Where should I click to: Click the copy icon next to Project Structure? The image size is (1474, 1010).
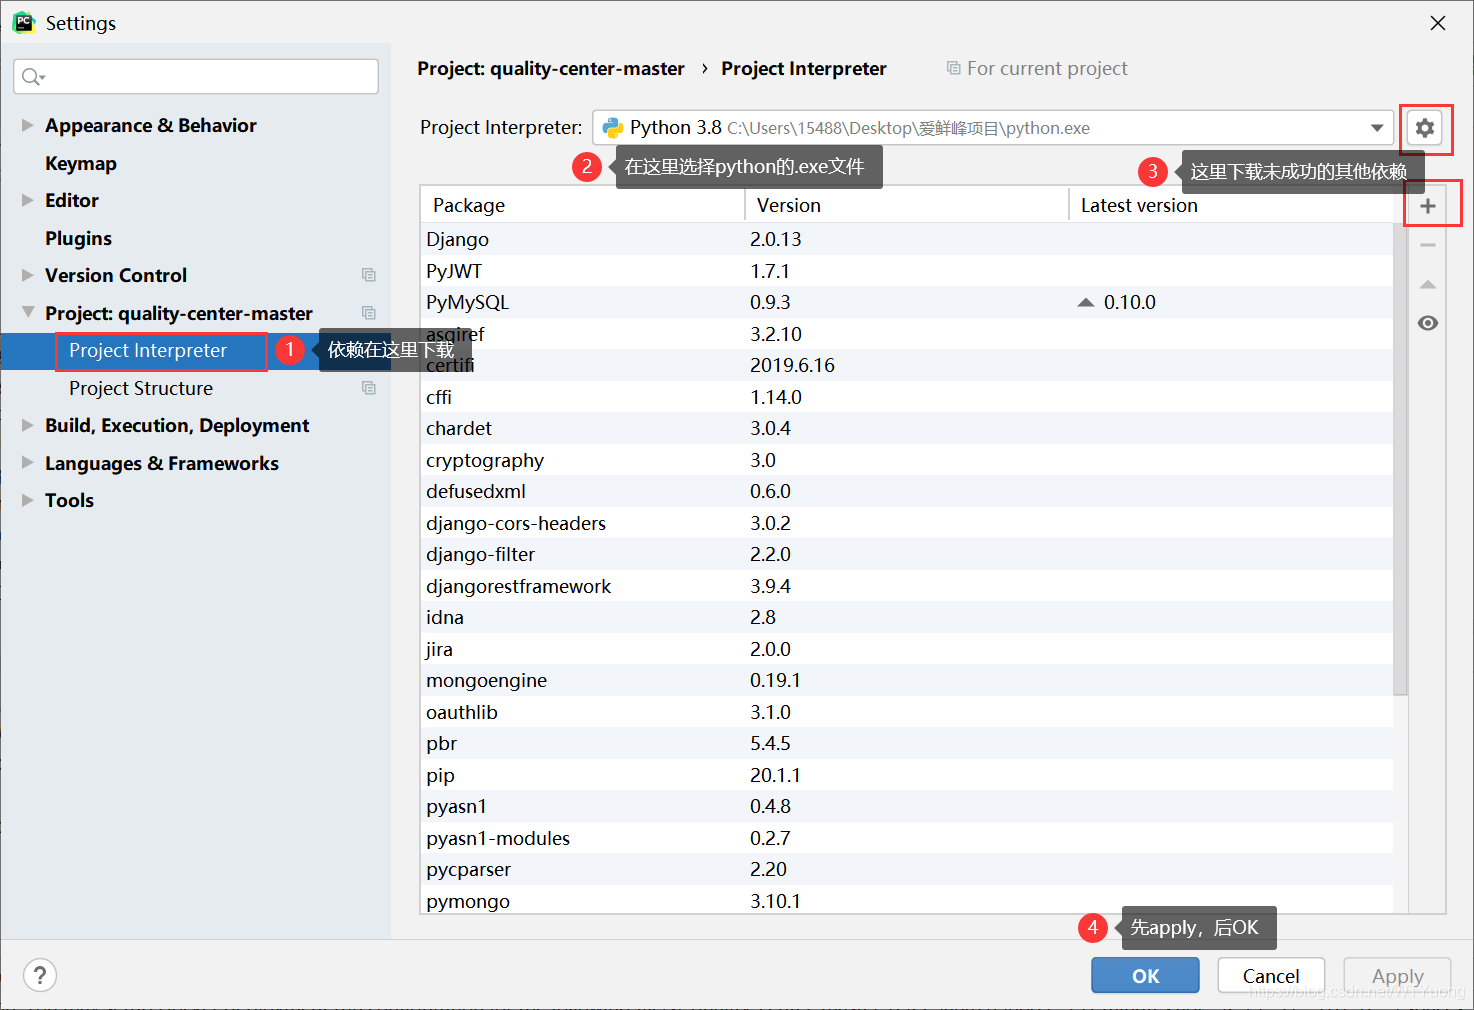(369, 388)
